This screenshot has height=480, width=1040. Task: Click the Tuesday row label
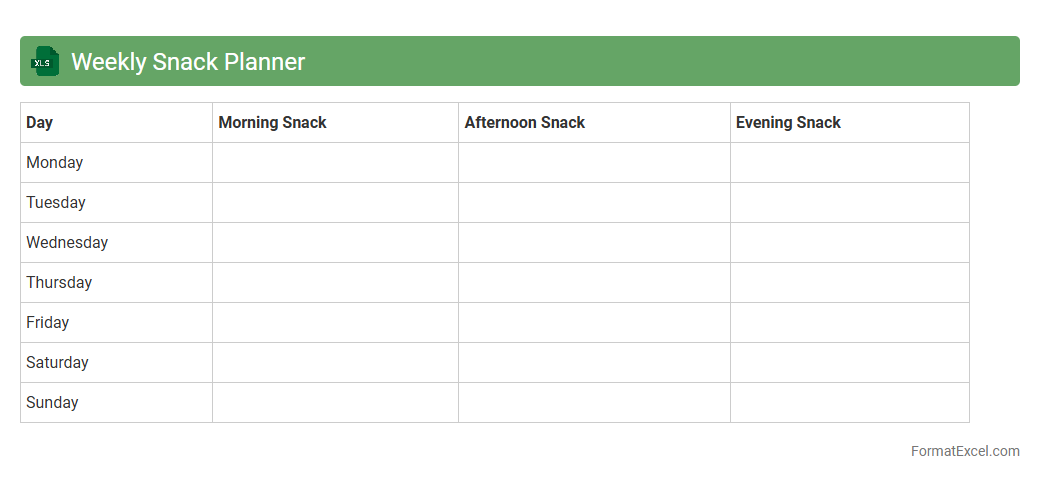tap(56, 203)
